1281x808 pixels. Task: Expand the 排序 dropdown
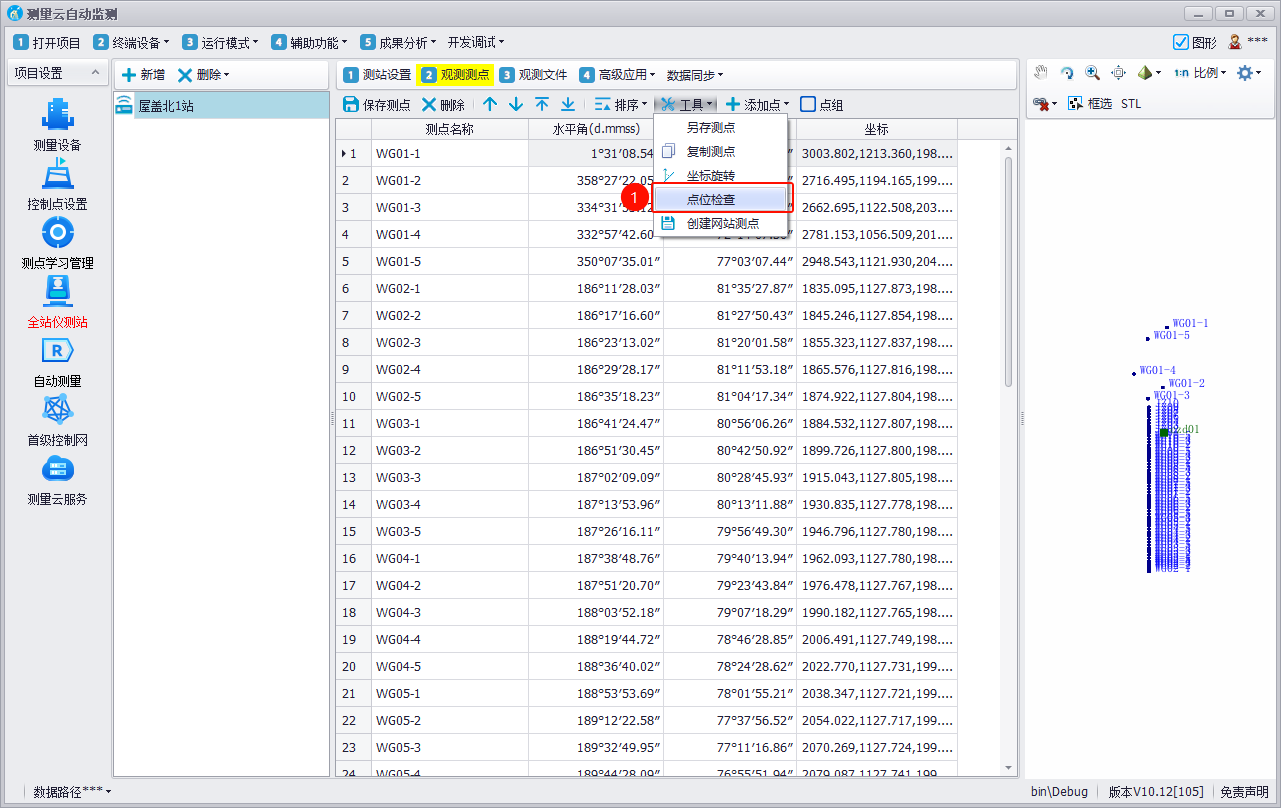(621, 104)
